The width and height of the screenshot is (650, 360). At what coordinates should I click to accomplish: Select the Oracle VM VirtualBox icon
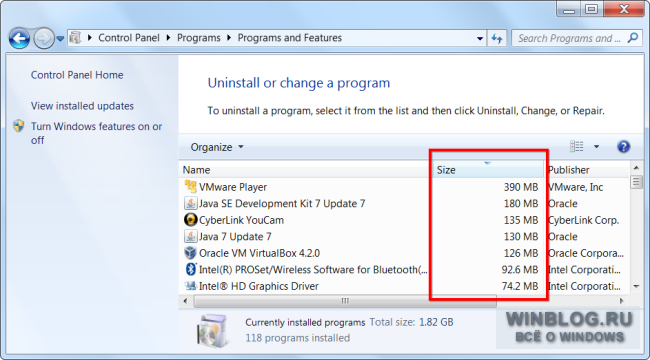point(190,253)
